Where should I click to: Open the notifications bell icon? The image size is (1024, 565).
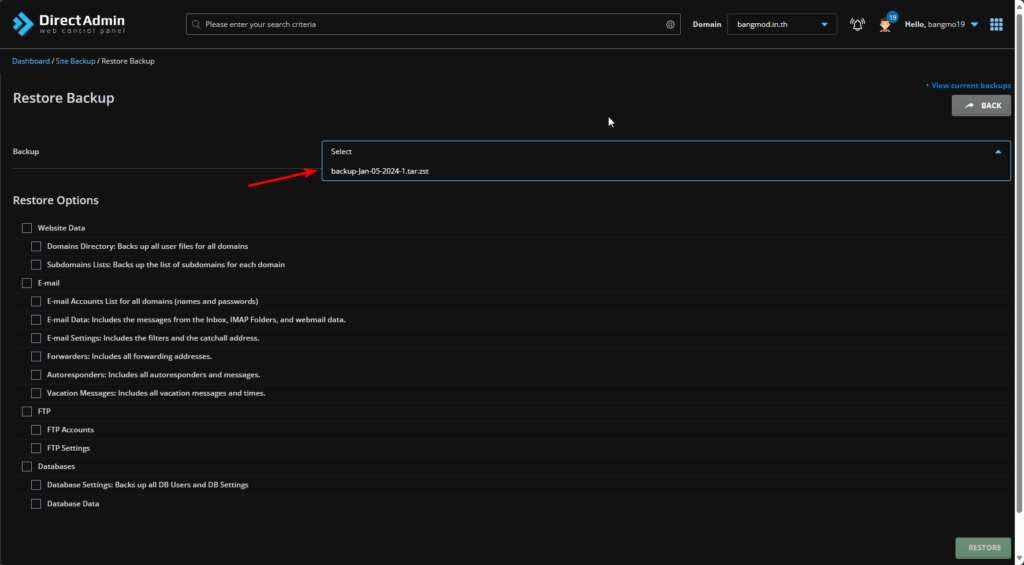(x=857, y=24)
